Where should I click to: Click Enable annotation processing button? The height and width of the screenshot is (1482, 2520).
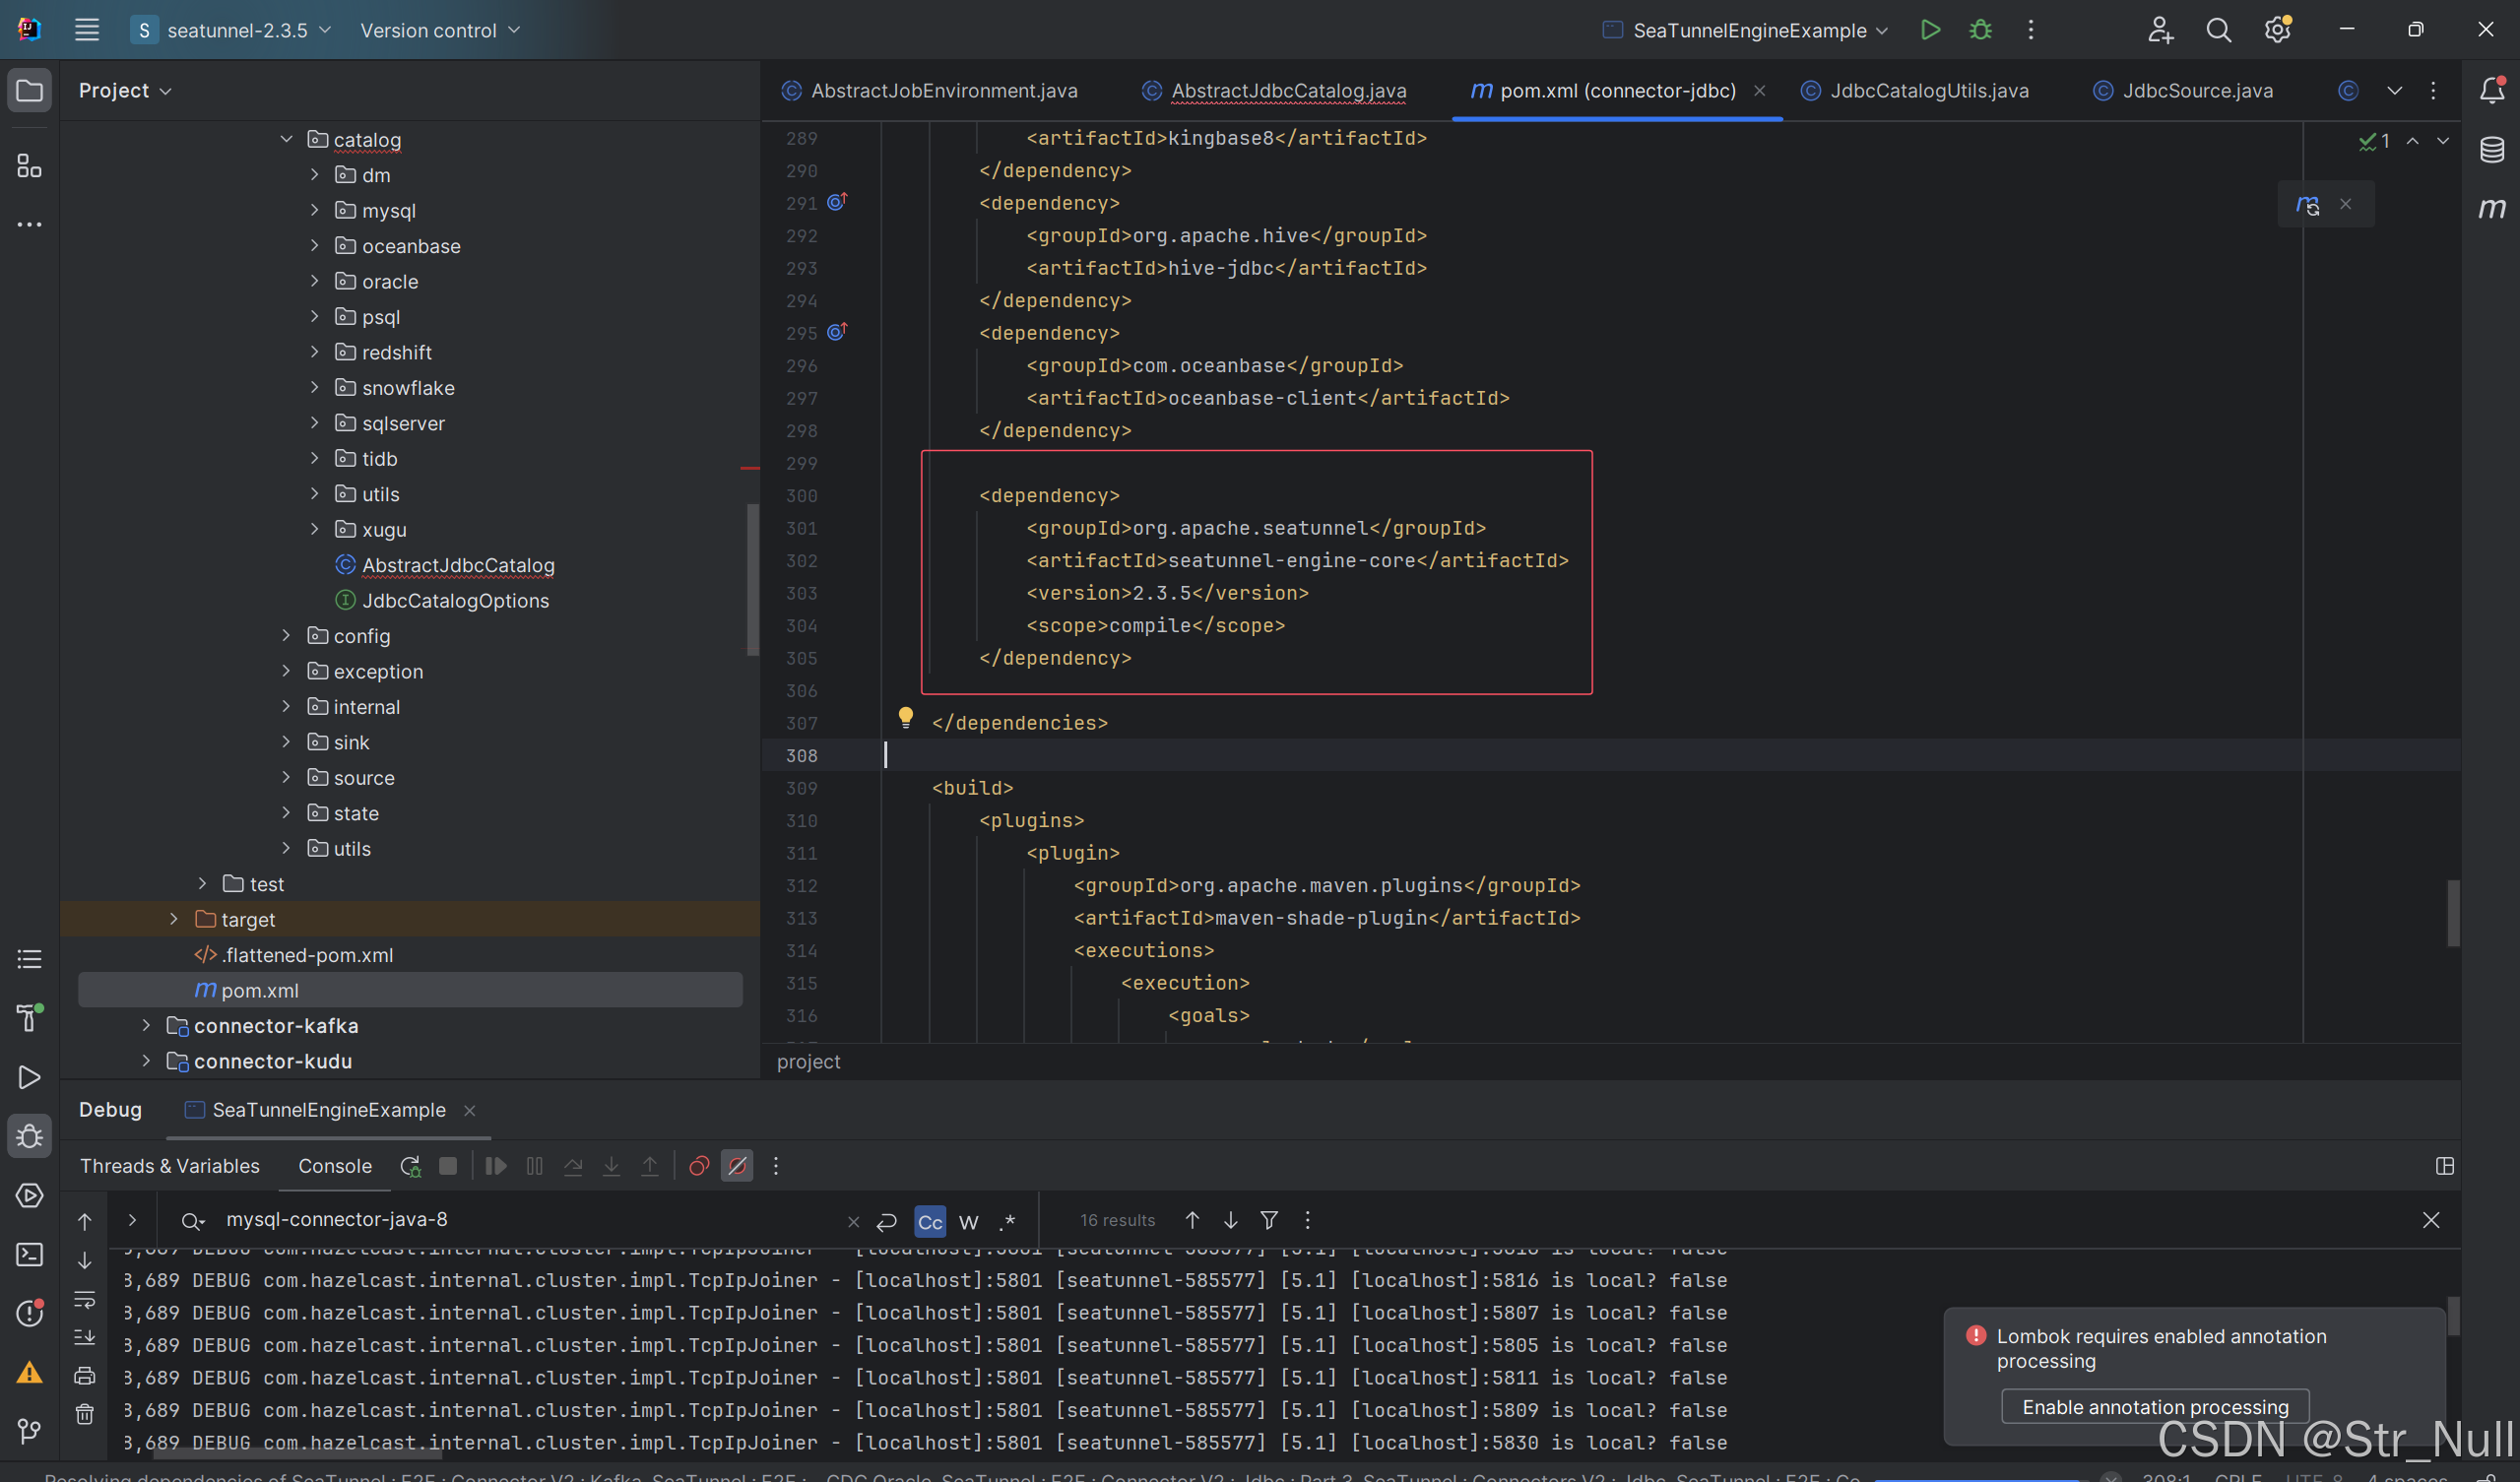[x=2155, y=1407]
